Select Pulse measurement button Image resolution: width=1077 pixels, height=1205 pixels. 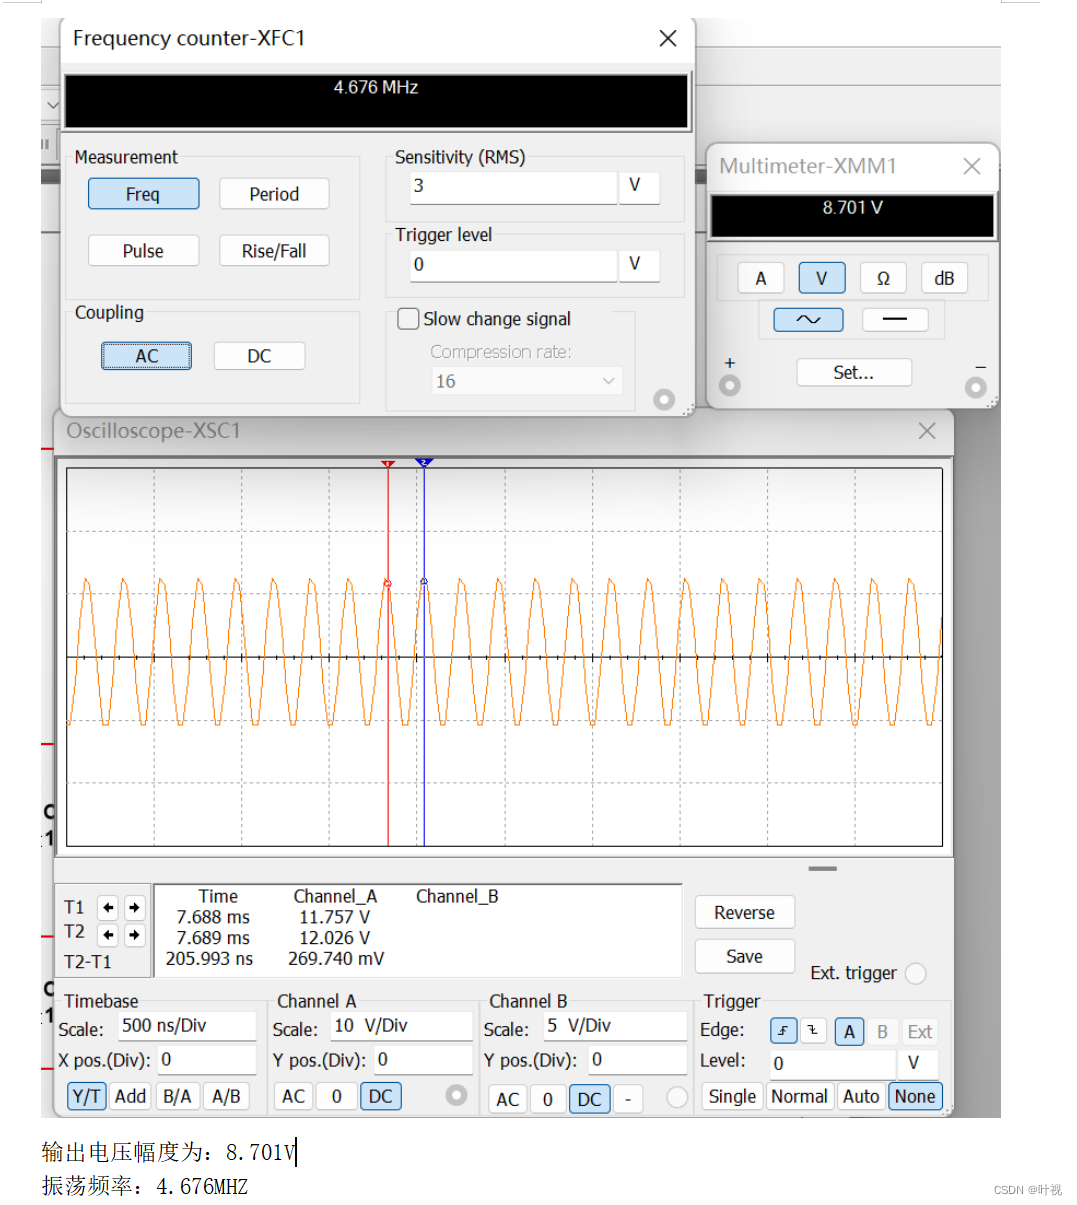[143, 251]
